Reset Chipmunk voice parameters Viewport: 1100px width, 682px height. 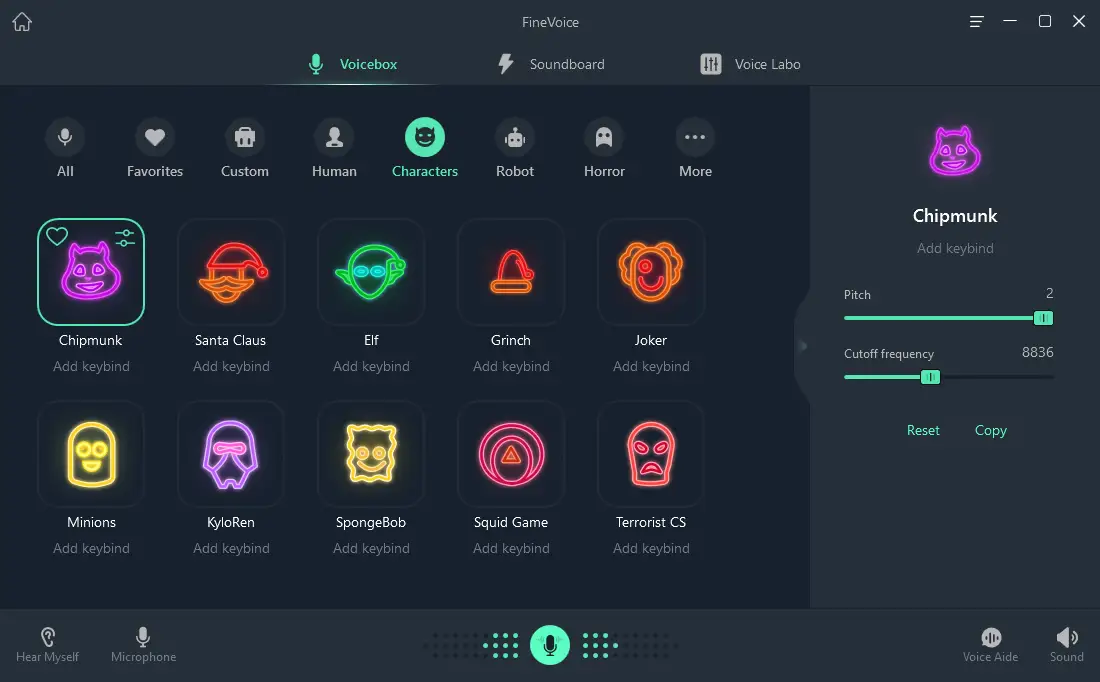[923, 430]
